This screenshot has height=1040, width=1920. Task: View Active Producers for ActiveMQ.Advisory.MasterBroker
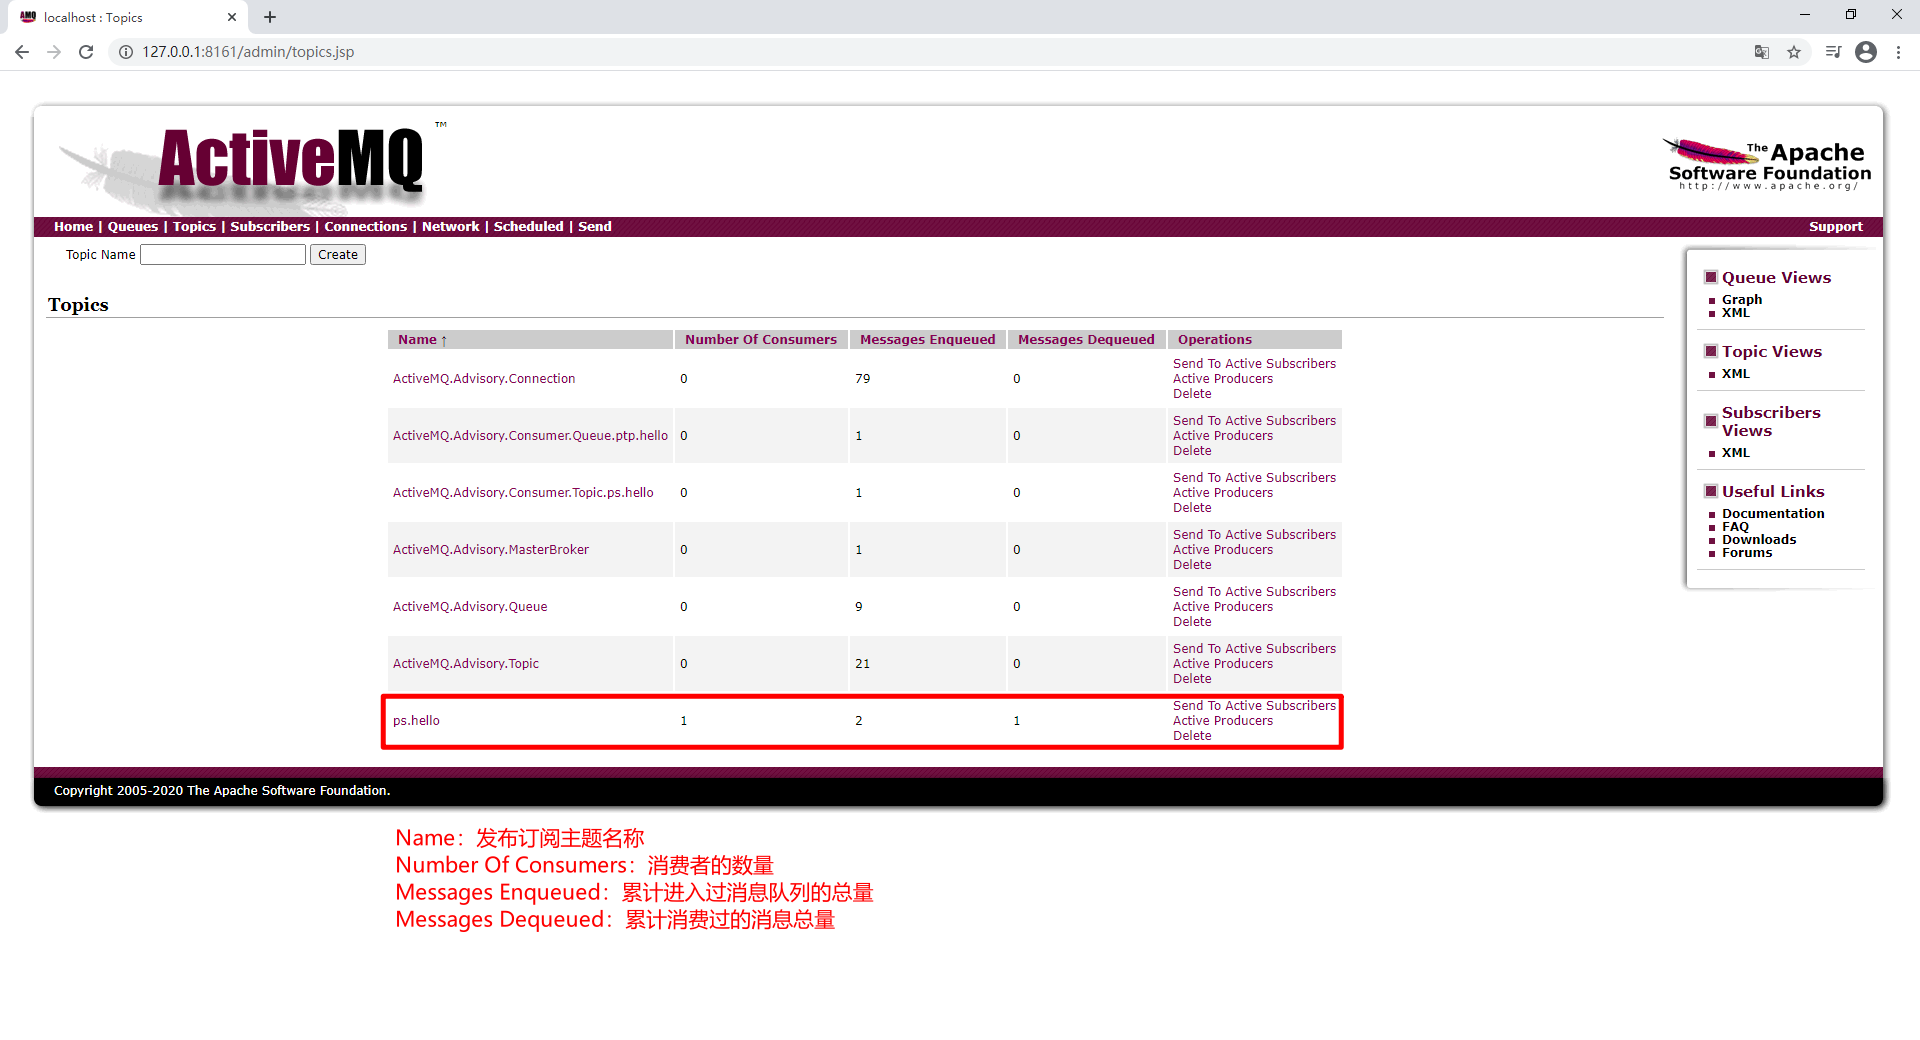point(1223,550)
